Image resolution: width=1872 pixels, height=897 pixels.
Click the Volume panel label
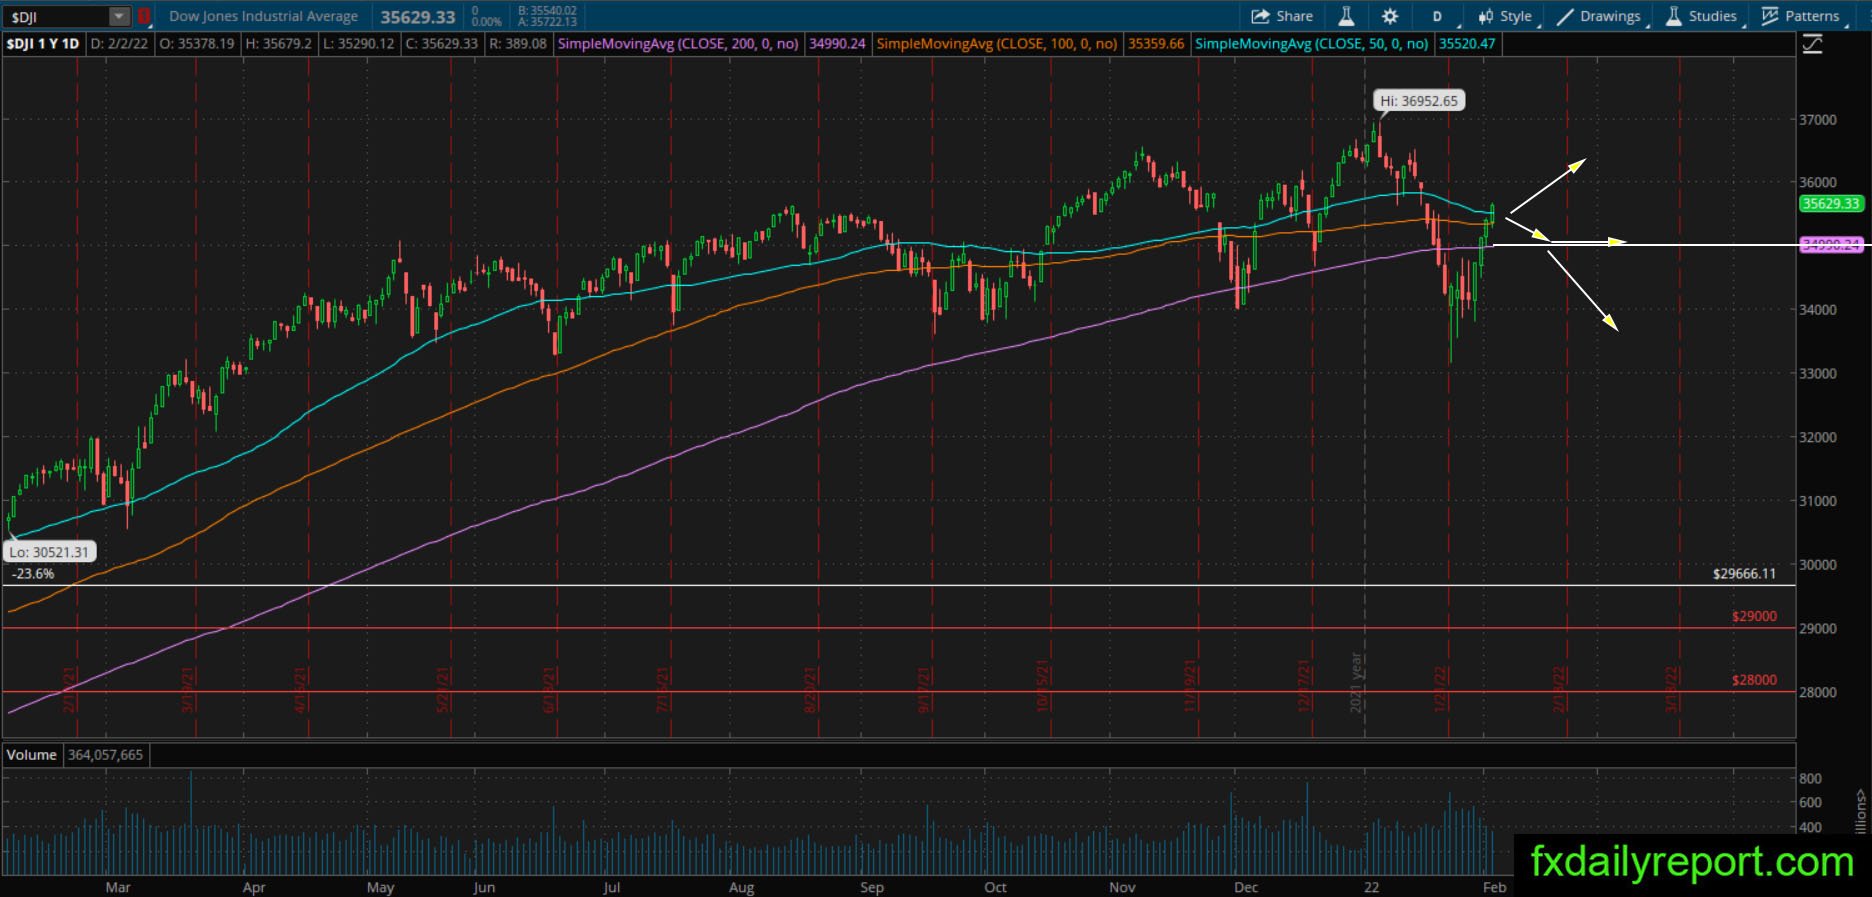[31, 755]
